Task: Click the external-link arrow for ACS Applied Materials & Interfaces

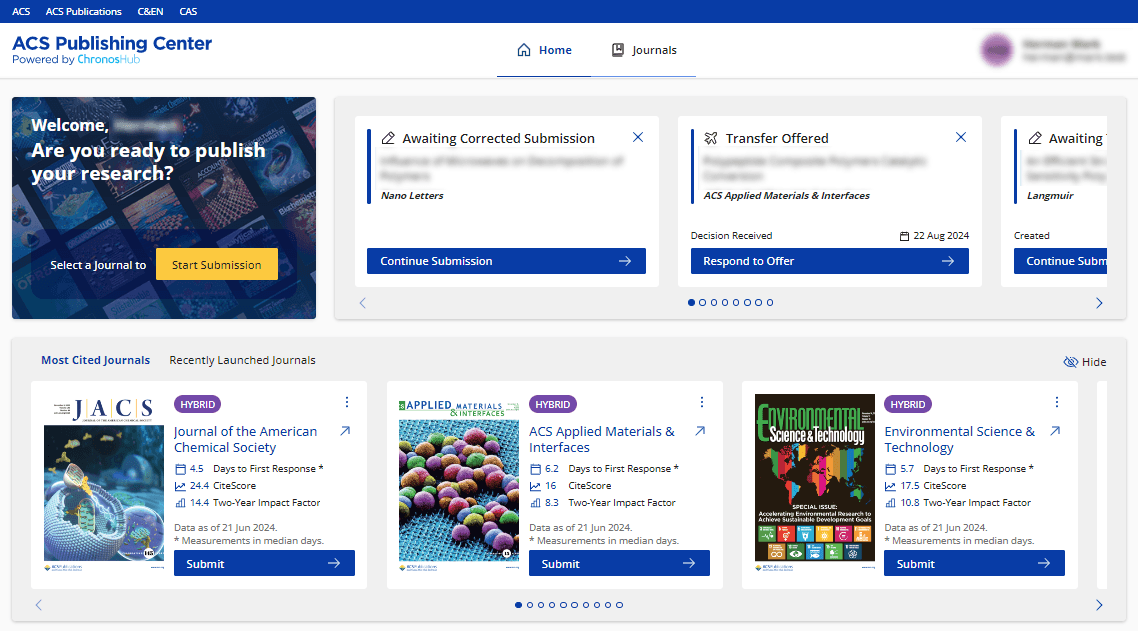Action: click(x=700, y=431)
